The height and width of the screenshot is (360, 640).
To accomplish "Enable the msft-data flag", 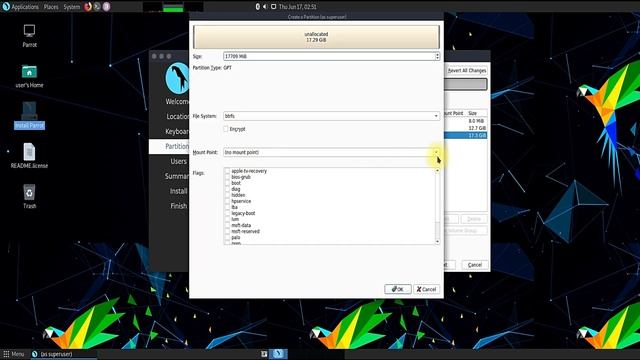I will (x=227, y=225).
